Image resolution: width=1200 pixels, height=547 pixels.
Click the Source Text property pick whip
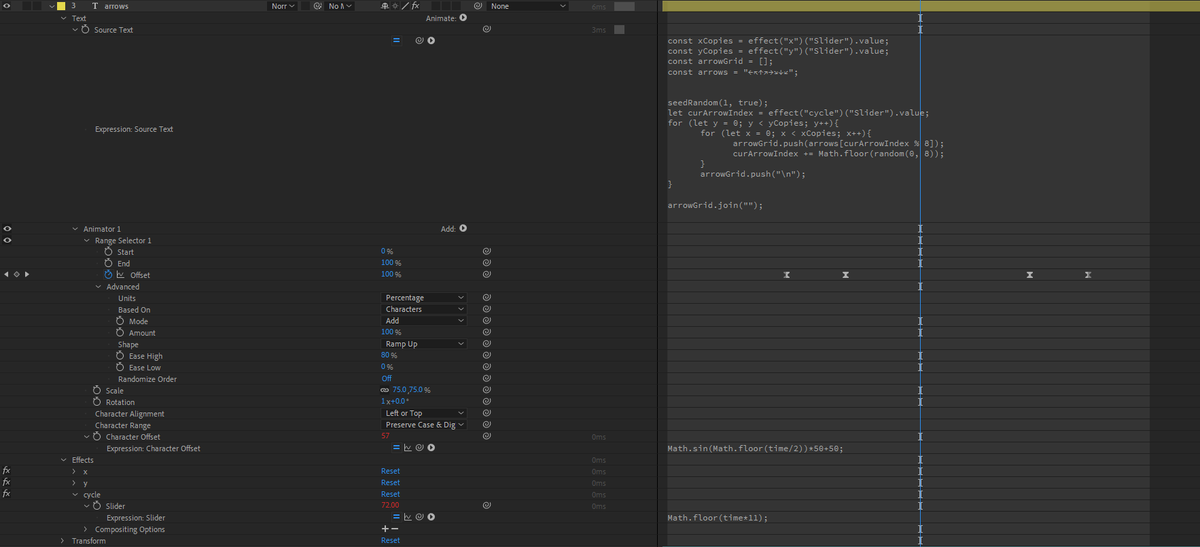pyautogui.click(x=486, y=30)
